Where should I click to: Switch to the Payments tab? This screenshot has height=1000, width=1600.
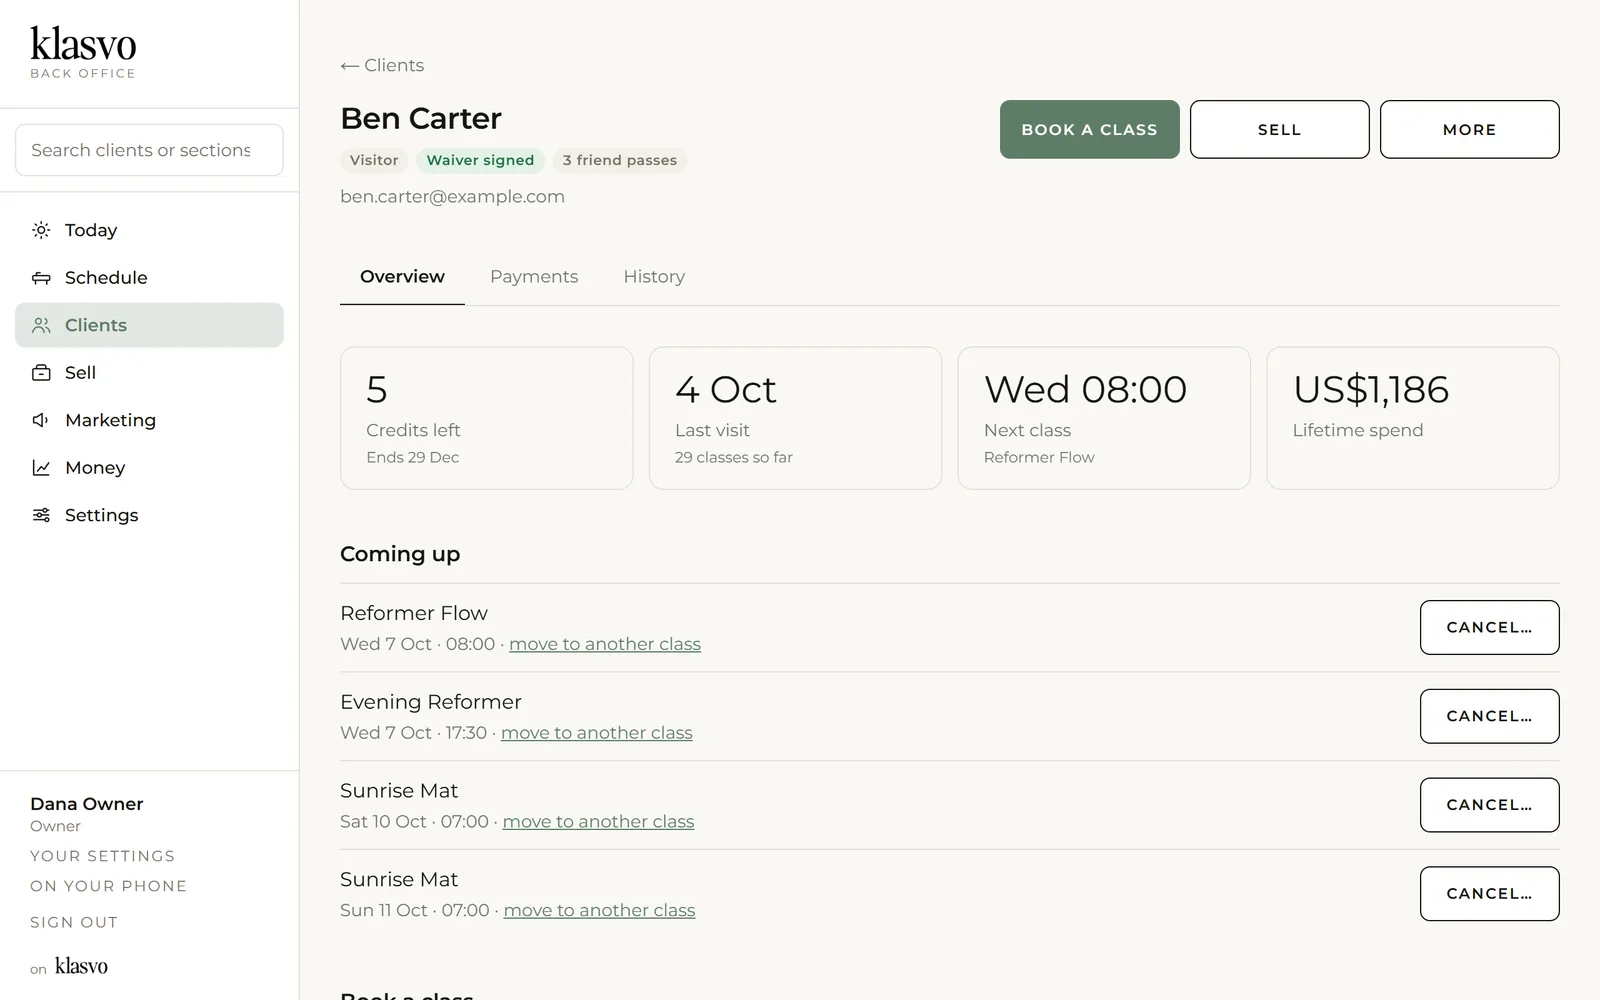pyautogui.click(x=534, y=277)
